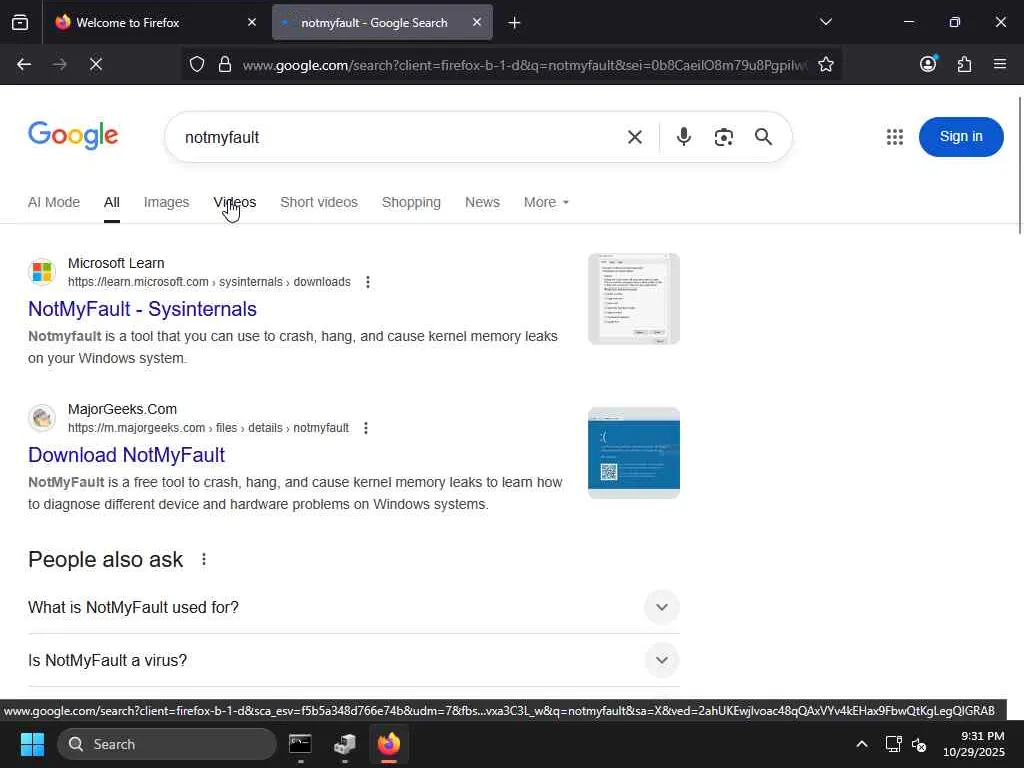Click the Sign in button
Viewport: 1024px width, 768px height.
tap(961, 136)
